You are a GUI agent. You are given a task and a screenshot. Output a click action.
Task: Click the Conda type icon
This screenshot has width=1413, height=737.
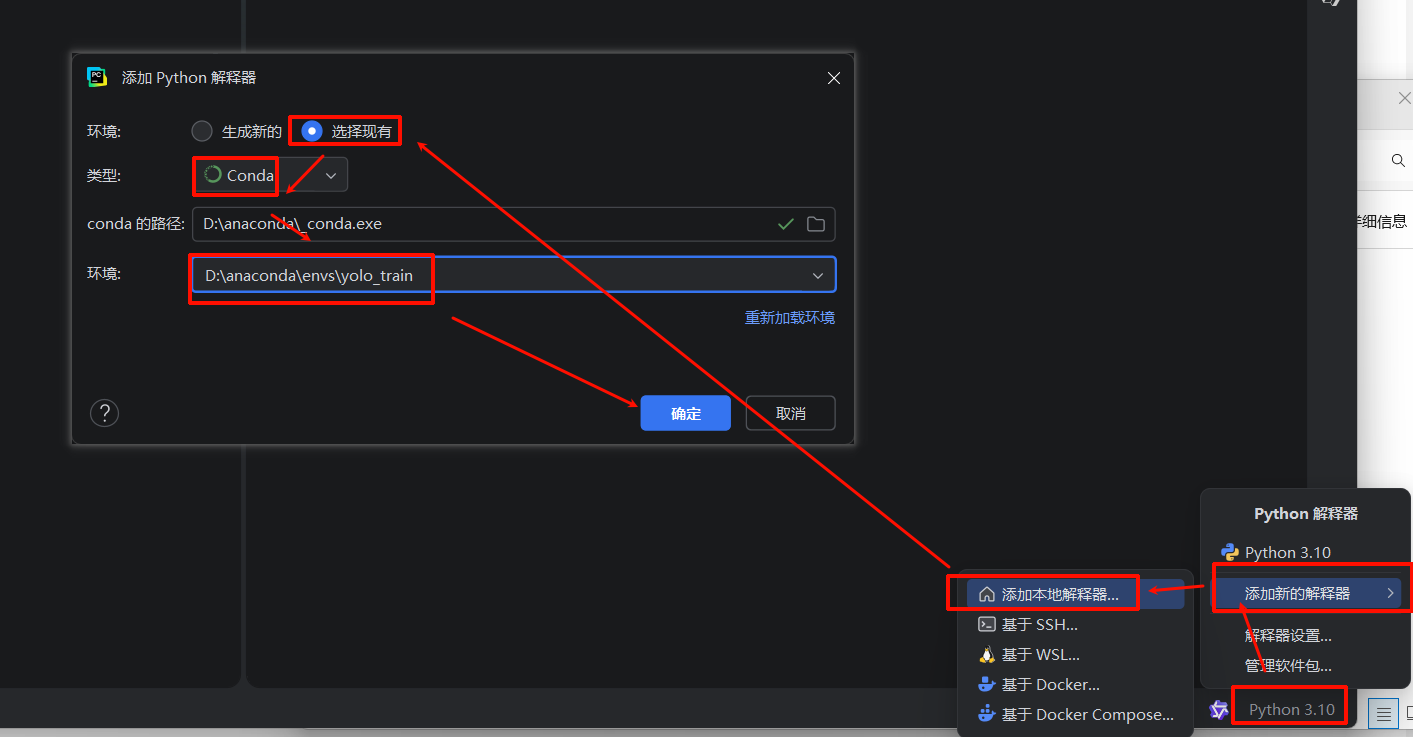[x=212, y=175]
